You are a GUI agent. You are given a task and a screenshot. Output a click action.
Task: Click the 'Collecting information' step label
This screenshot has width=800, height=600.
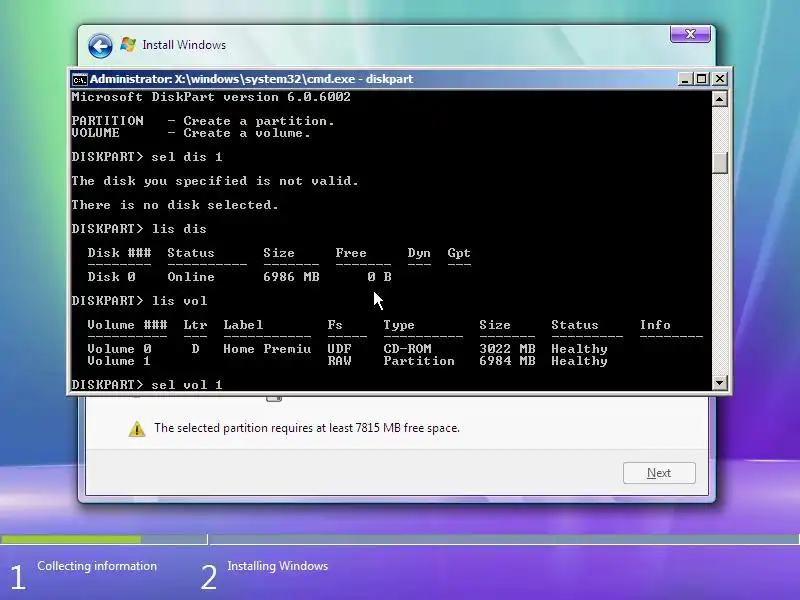(97, 566)
